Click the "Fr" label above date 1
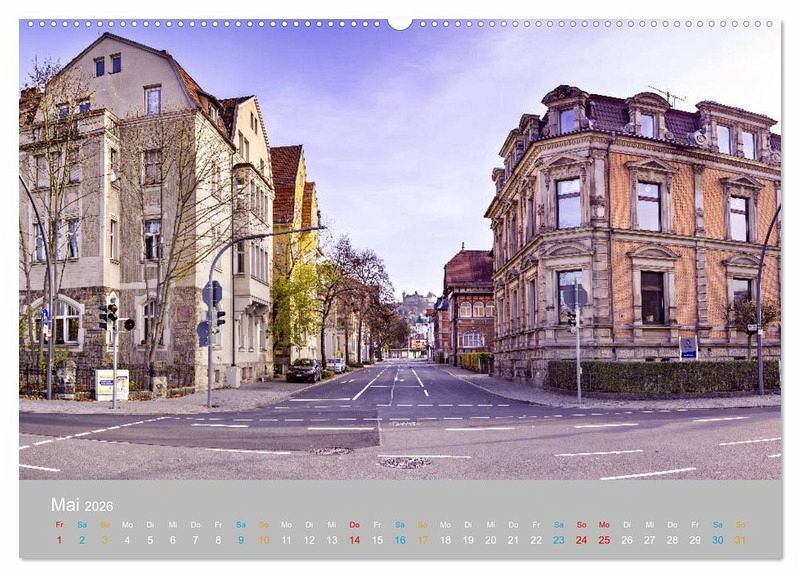The image size is (800, 577). click(x=59, y=524)
